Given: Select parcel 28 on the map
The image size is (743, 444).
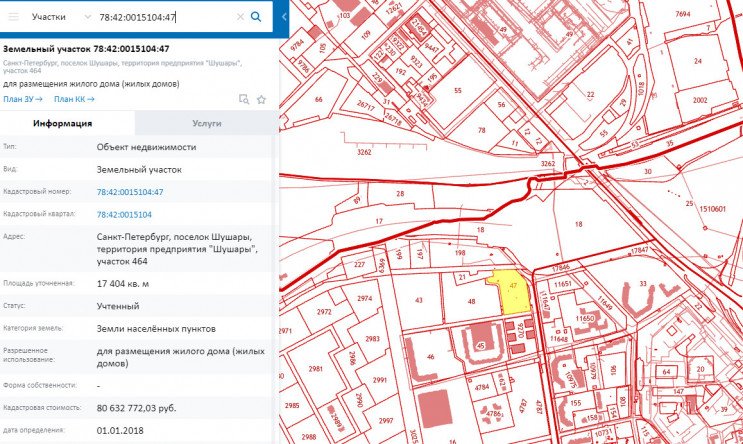Looking at the screenshot, I should tap(400, 194).
